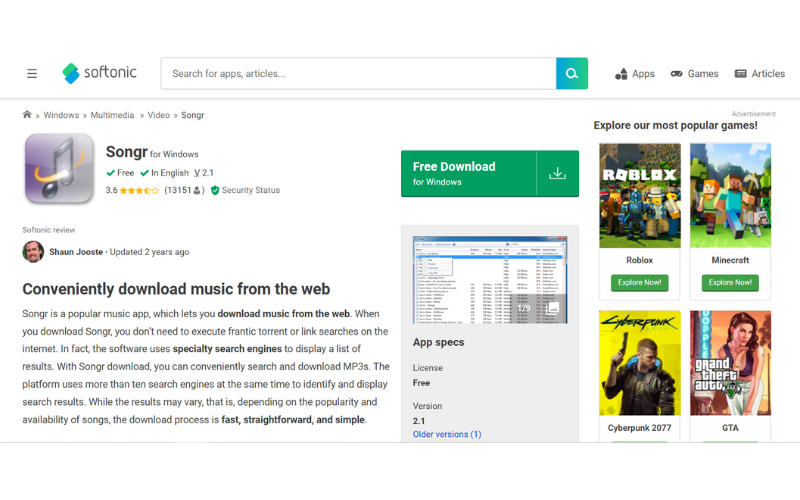
Task: Click Explore Now under Roblox
Action: [x=639, y=283]
